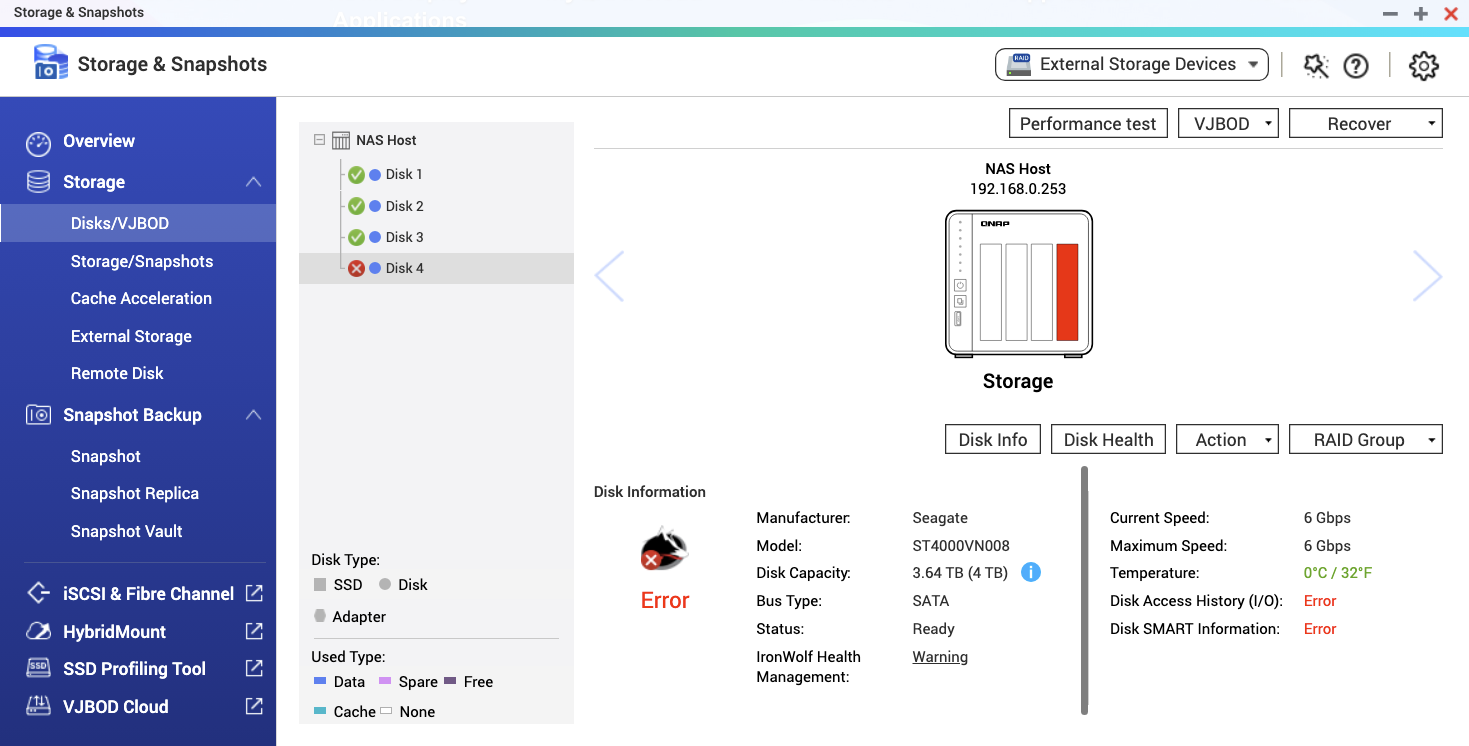Switch to the Storage/Snapshots page
Image resolution: width=1469 pixels, height=746 pixels.
[x=142, y=261]
